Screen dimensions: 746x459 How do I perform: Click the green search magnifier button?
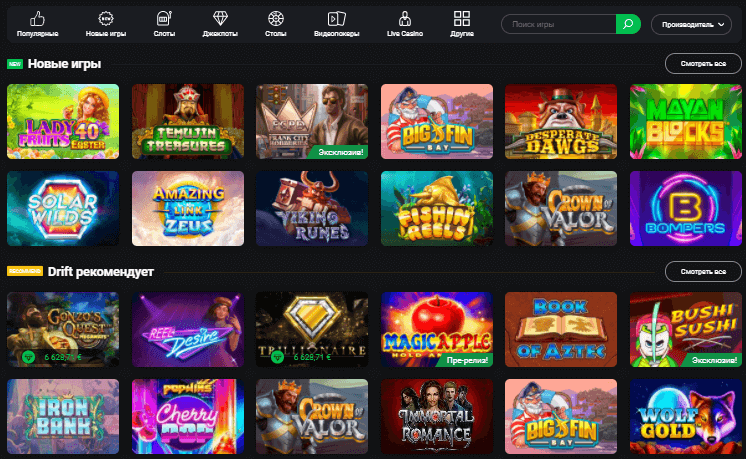628,24
